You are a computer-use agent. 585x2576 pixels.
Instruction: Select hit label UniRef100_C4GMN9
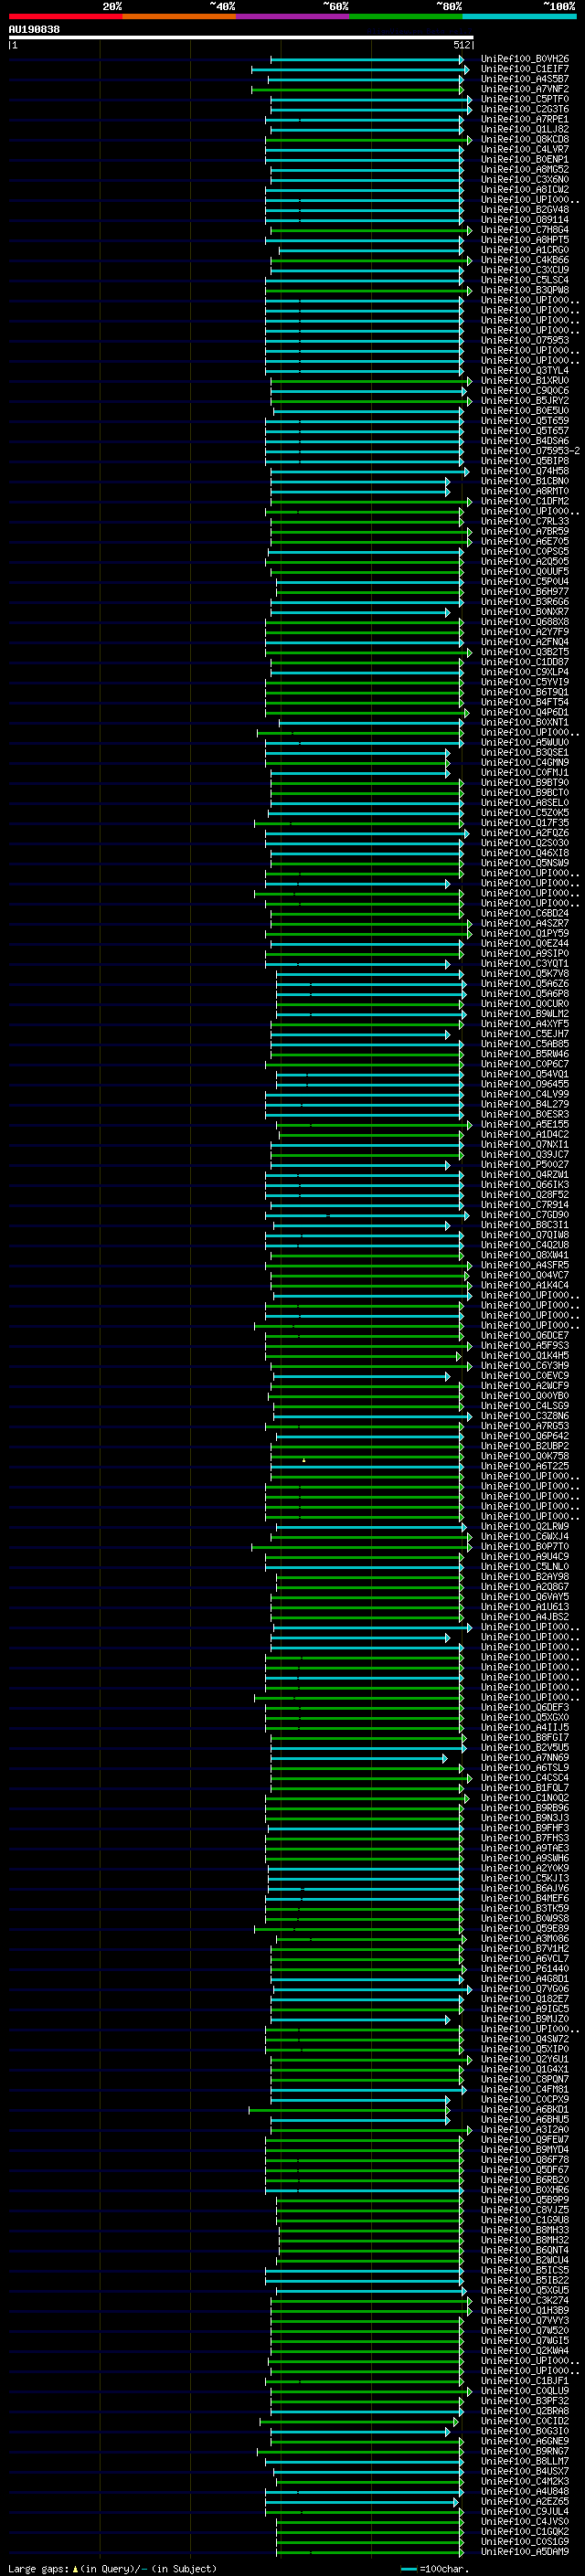tap(524, 762)
